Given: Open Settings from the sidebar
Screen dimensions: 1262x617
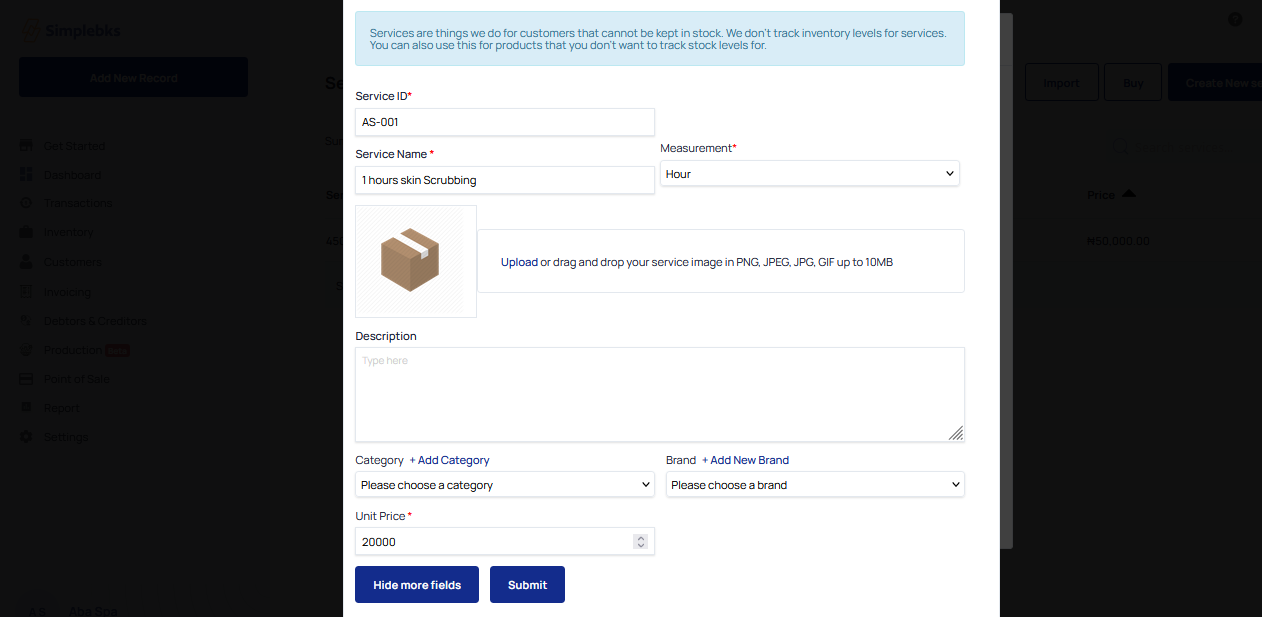Looking at the screenshot, I should (x=66, y=437).
